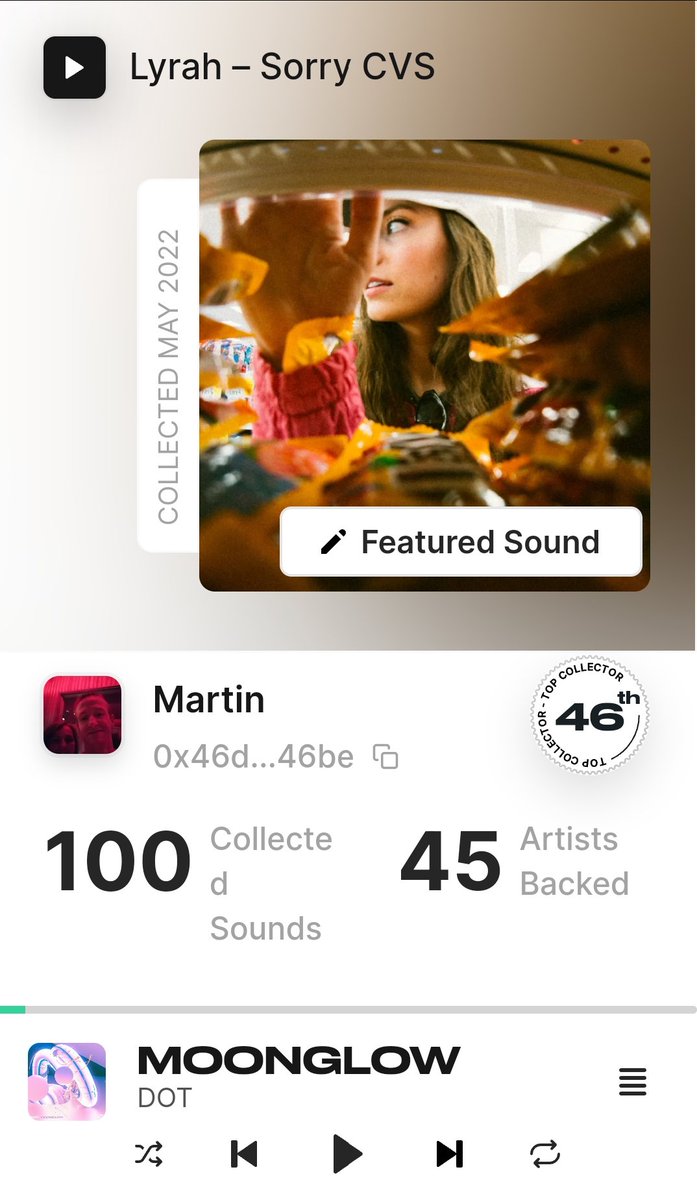Open Martin's profile avatar

[82, 714]
